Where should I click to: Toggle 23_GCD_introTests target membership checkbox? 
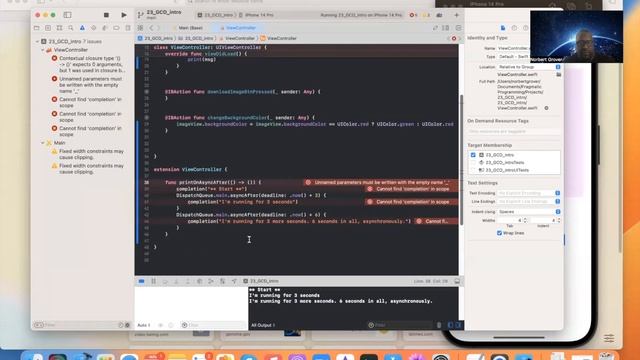473,162
